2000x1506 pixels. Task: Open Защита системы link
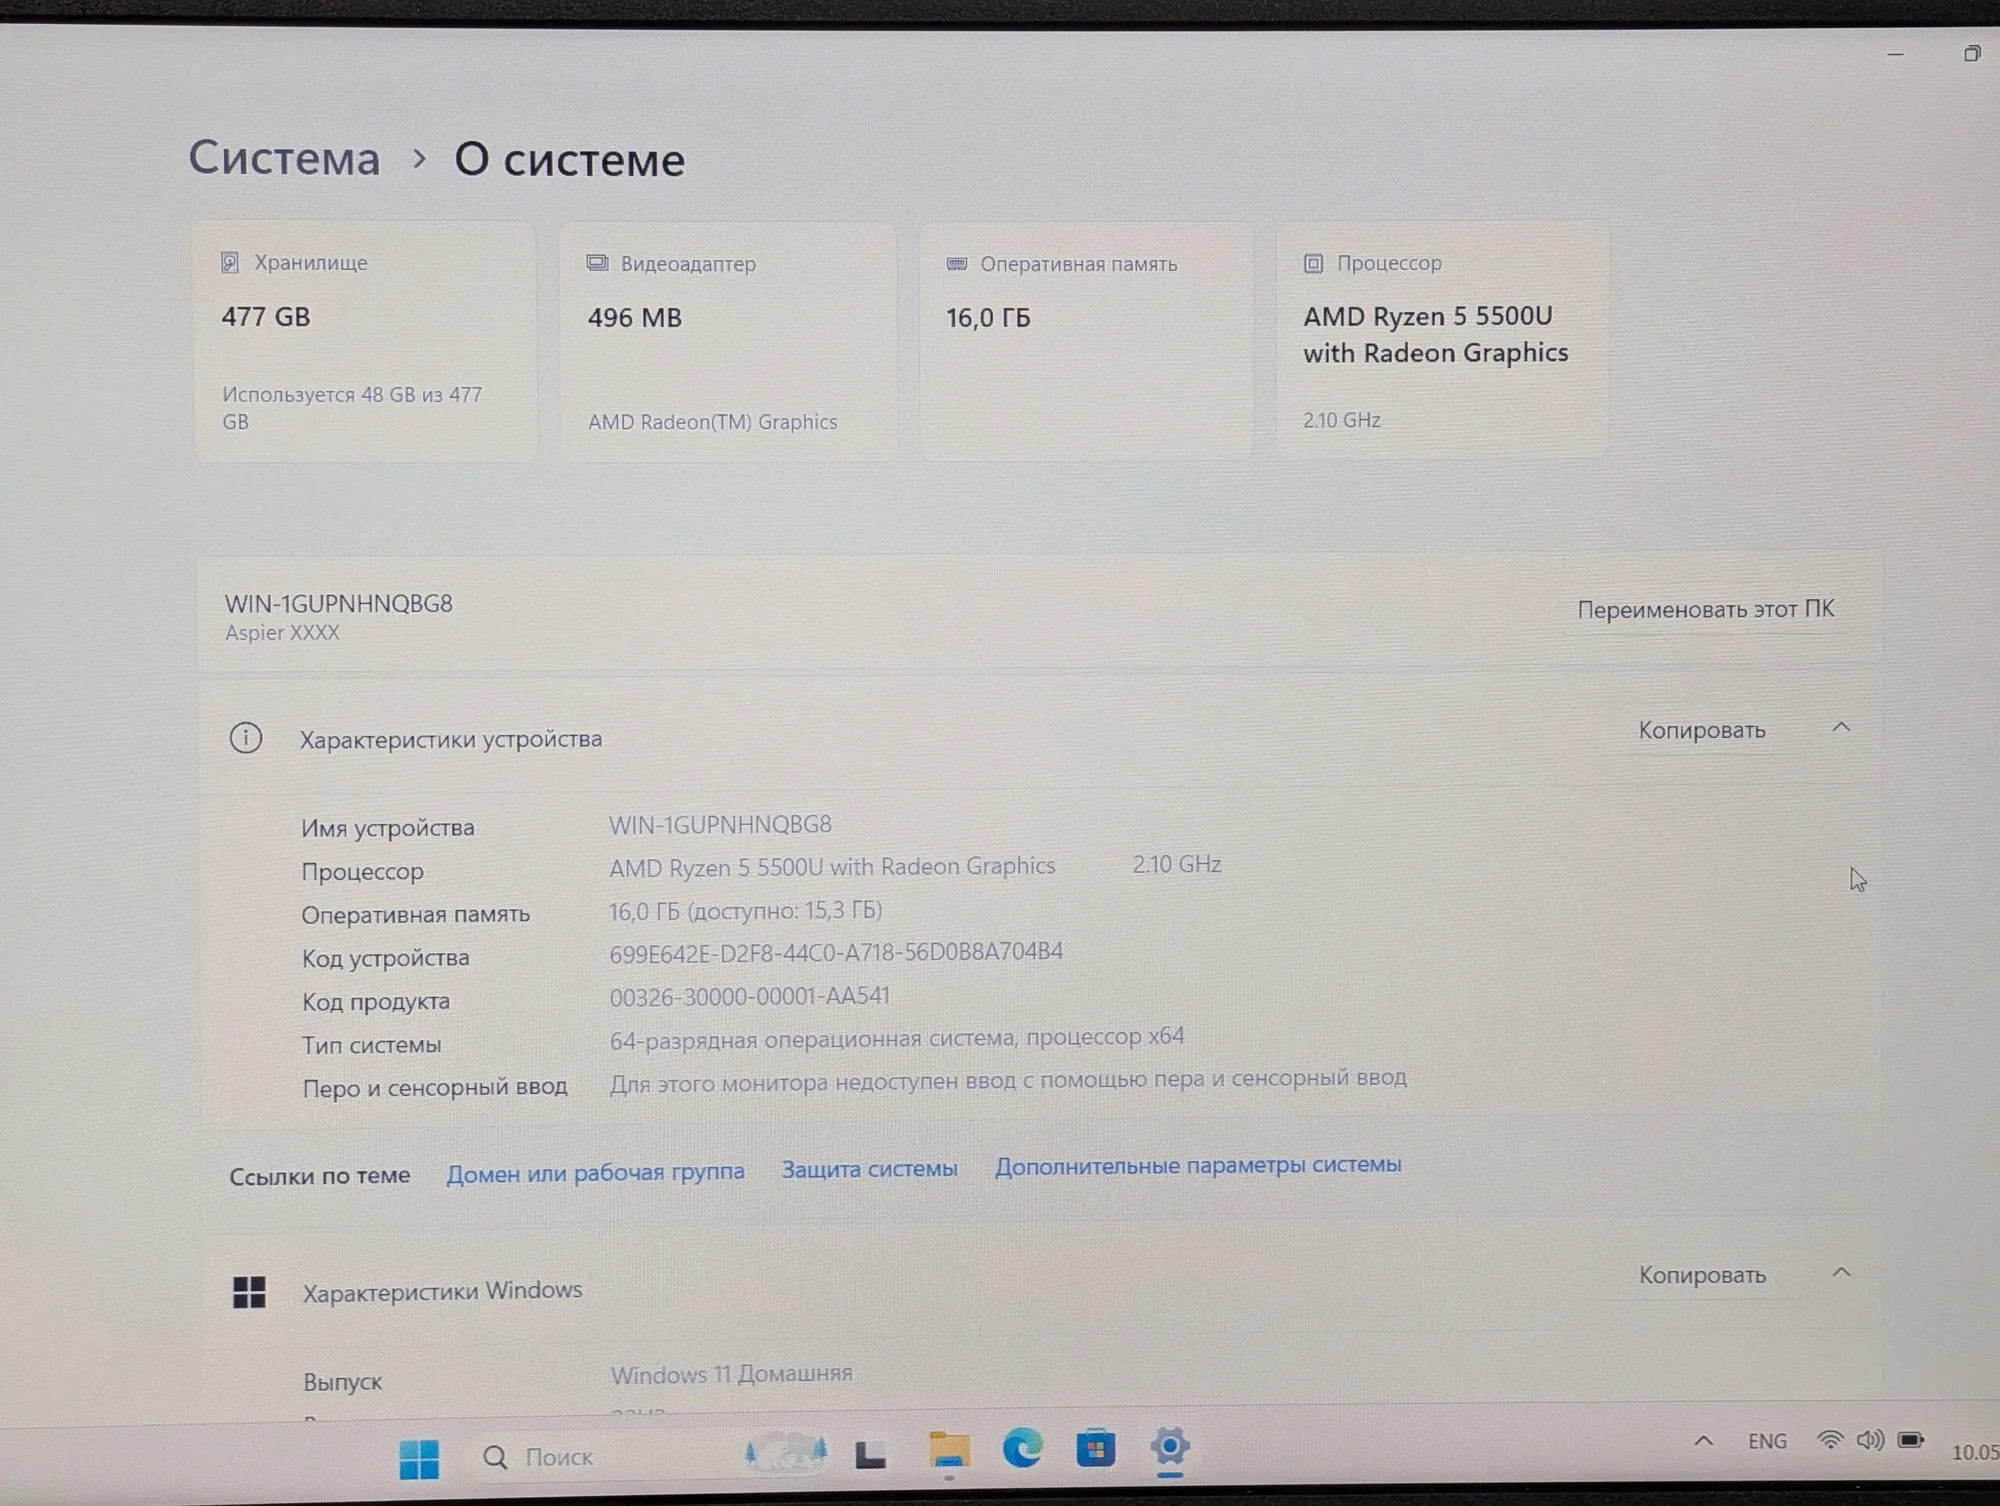869,1168
